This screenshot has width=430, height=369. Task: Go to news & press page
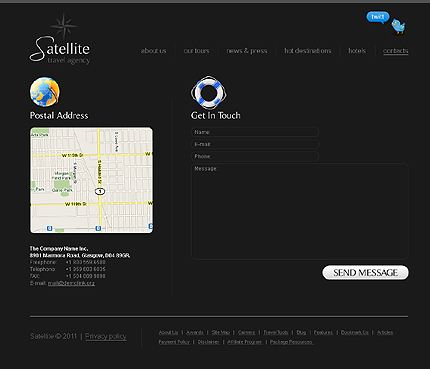pyautogui.click(x=247, y=51)
